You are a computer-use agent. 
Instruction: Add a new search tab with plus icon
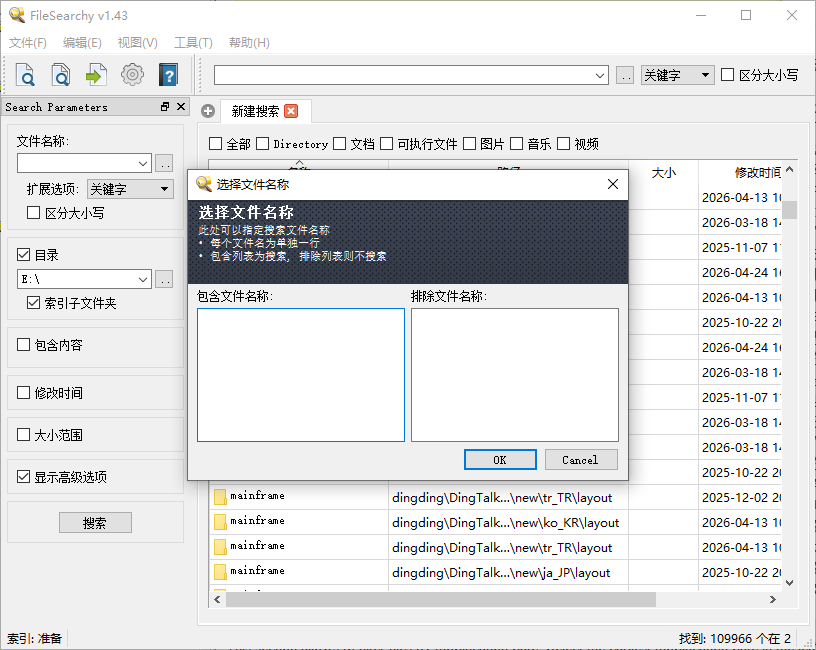(x=208, y=111)
